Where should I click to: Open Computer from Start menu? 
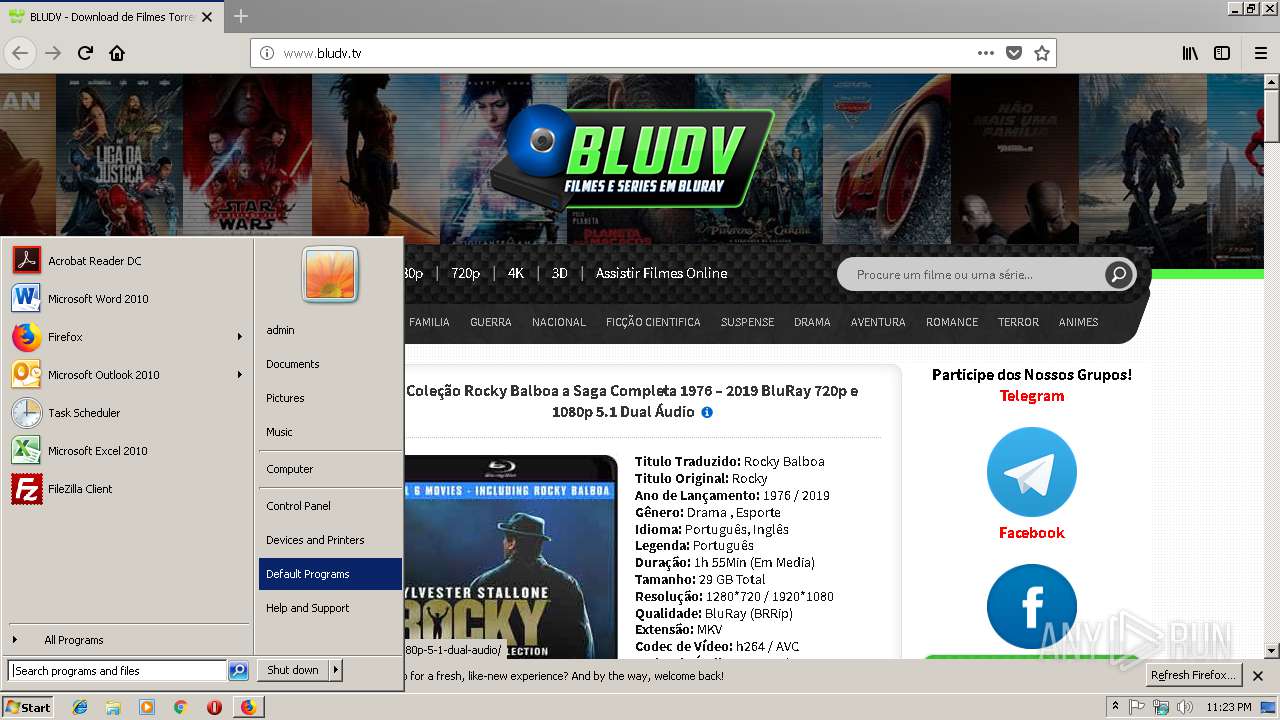click(x=330, y=469)
